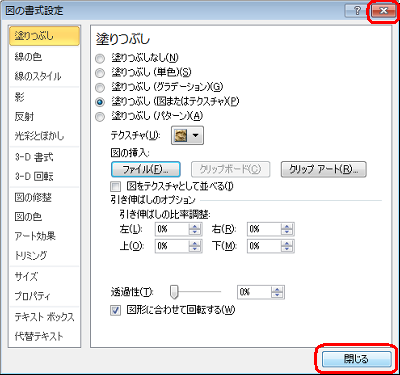Increase the 下(M) offset spinner
400x375 pixels.
(287, 243)
